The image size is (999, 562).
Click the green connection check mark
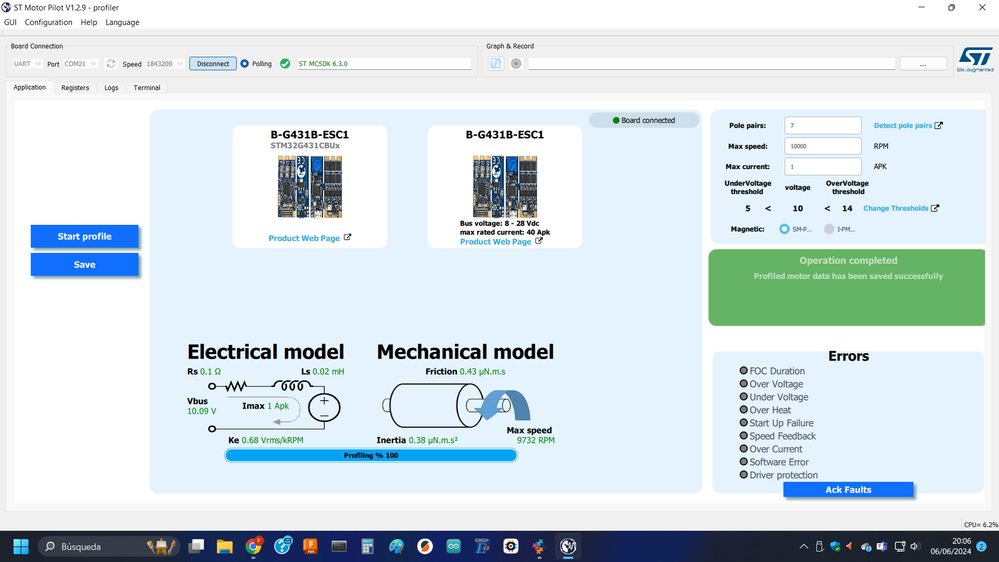coord(285,64)
